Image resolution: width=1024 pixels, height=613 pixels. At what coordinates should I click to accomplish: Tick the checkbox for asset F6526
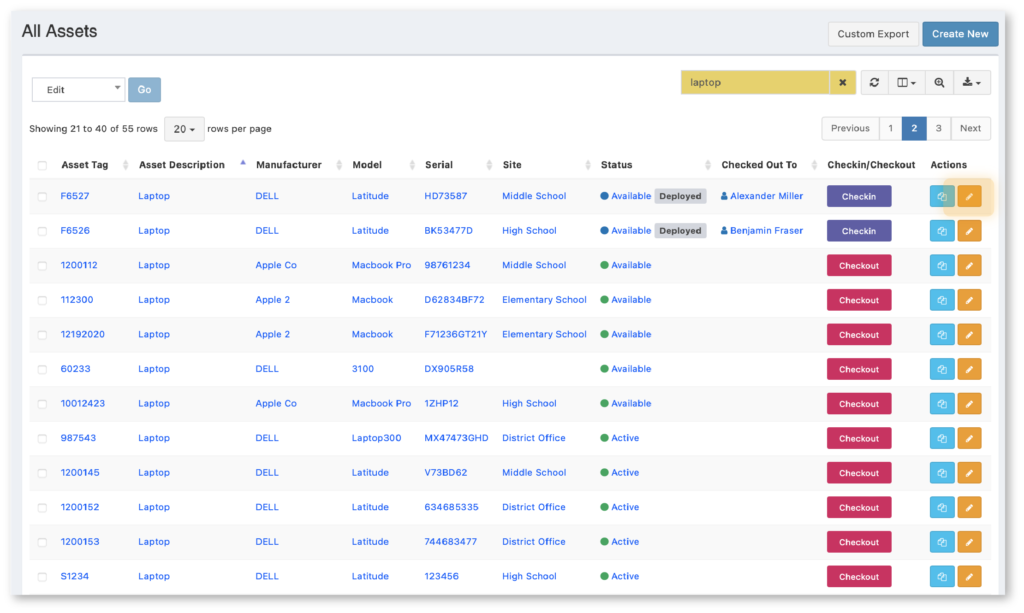click(x=42, y=231)
